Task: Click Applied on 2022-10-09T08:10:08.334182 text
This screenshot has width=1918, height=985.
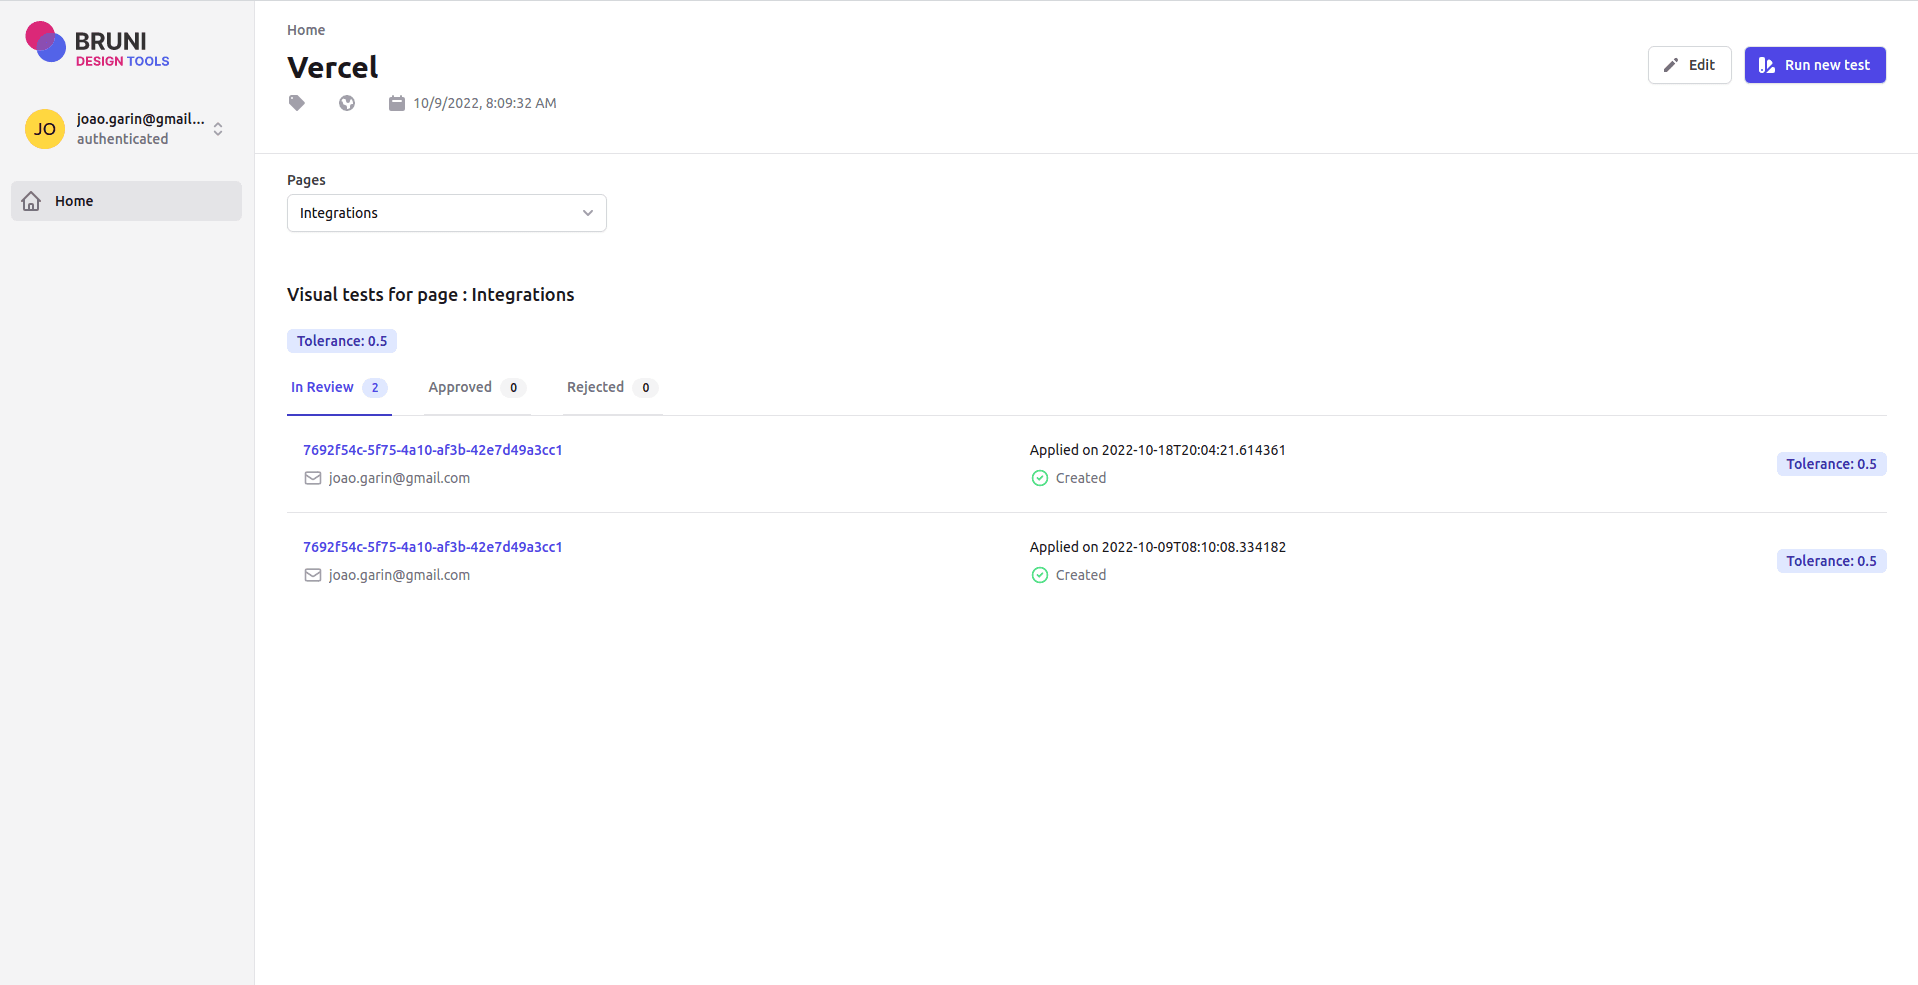Action: pyautogui.click(x=1158, y=547)
